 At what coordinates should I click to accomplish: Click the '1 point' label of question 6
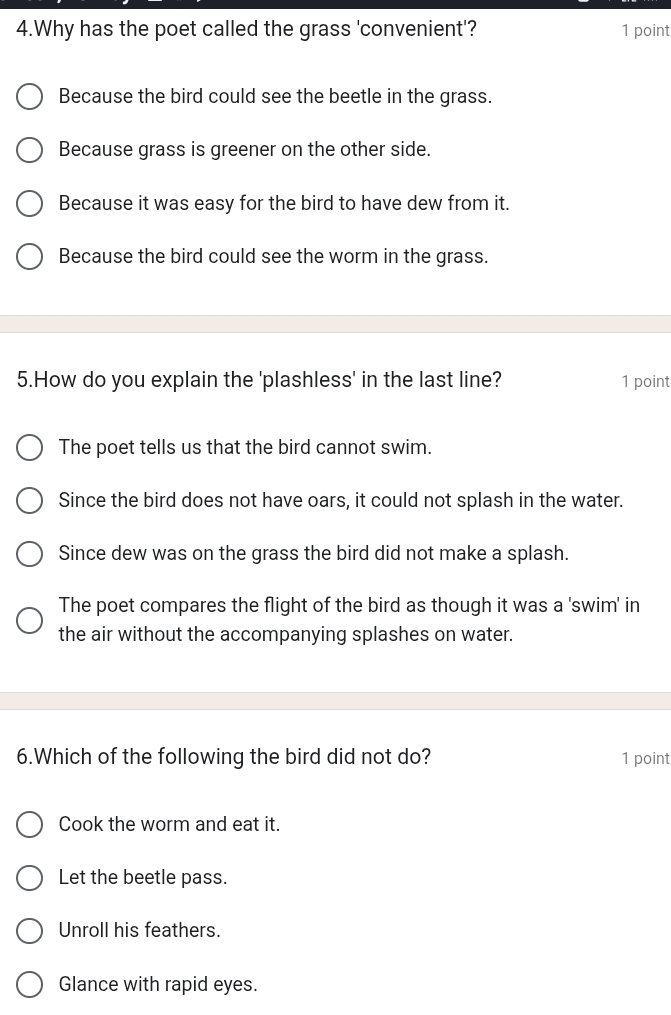point(645,758)
